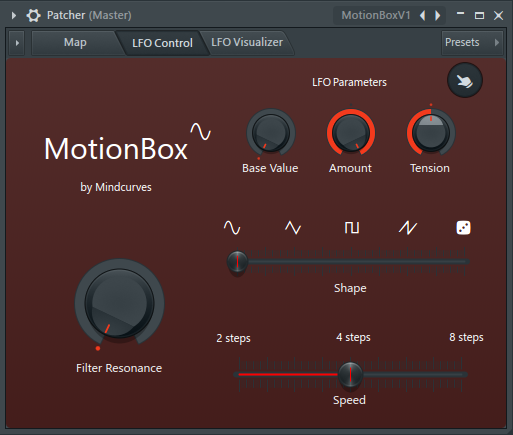Click the Base Value knob

coord(271,133)
